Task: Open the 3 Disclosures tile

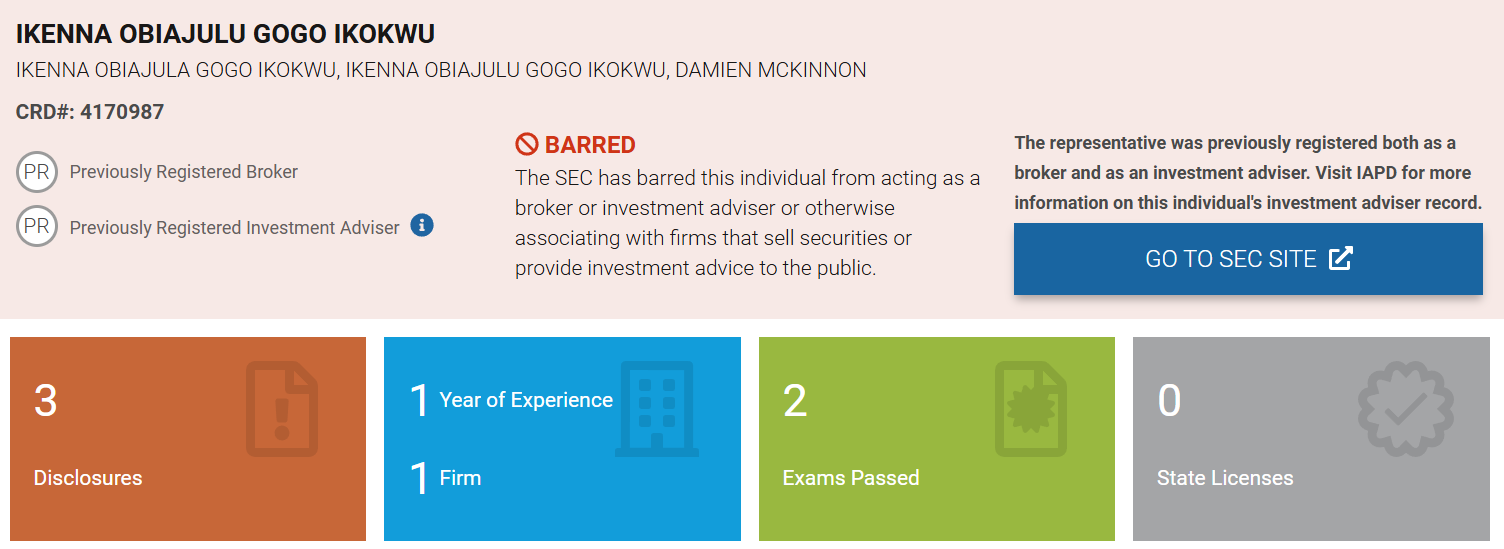Action: (x=187, y=440)
